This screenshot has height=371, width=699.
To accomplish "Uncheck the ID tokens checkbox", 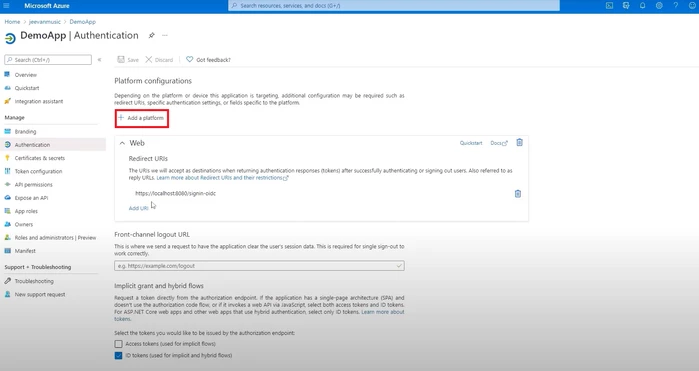I will click(x=118, y=355).
